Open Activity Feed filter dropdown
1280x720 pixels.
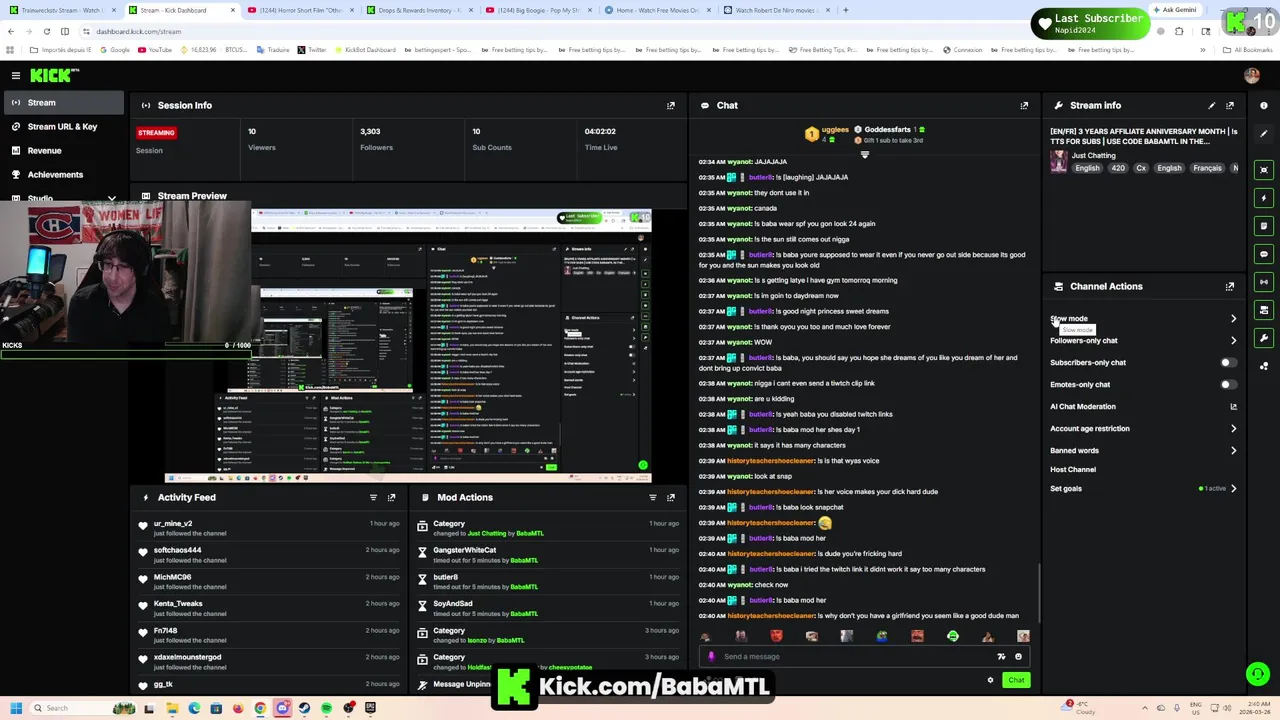pyautogui.click(x=373, y=497)
